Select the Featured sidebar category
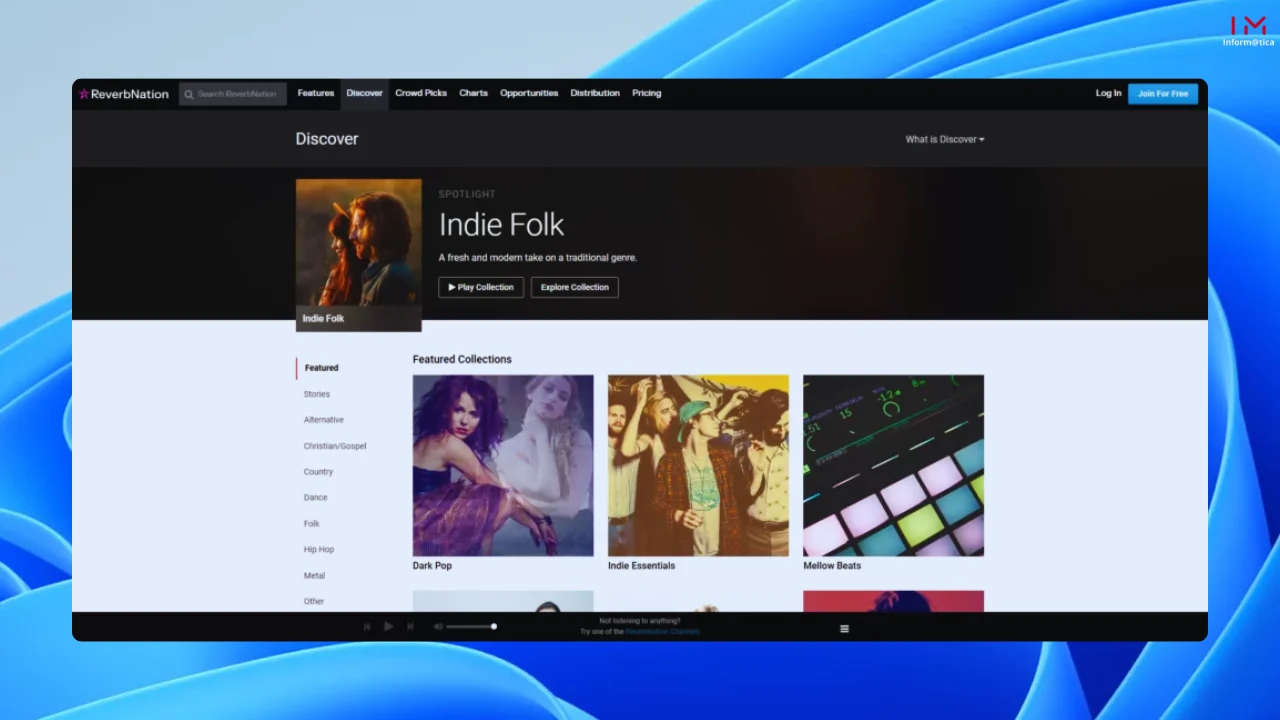 [x=322, y=368]
